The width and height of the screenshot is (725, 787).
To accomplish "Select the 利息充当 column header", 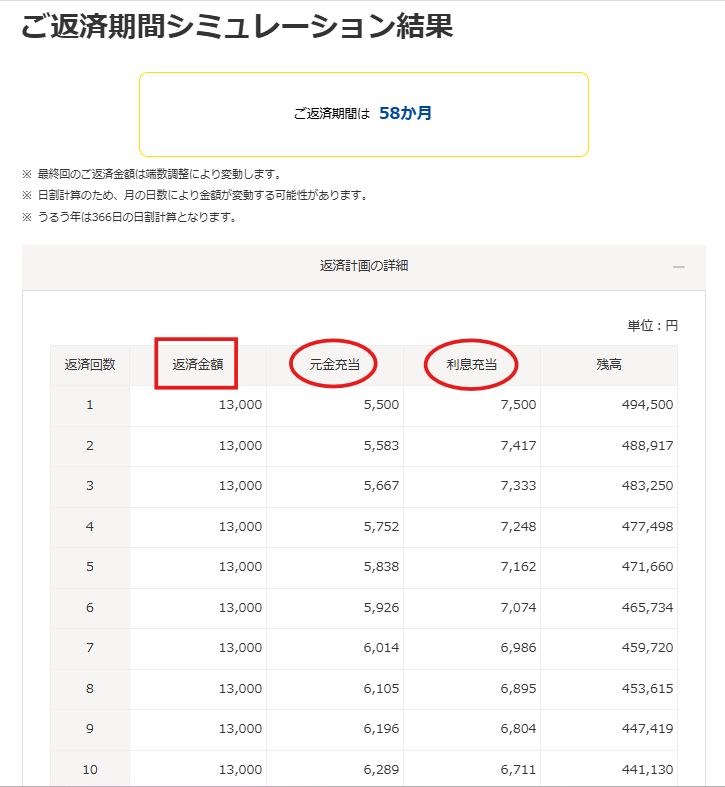I will click(x=471, y=365).
